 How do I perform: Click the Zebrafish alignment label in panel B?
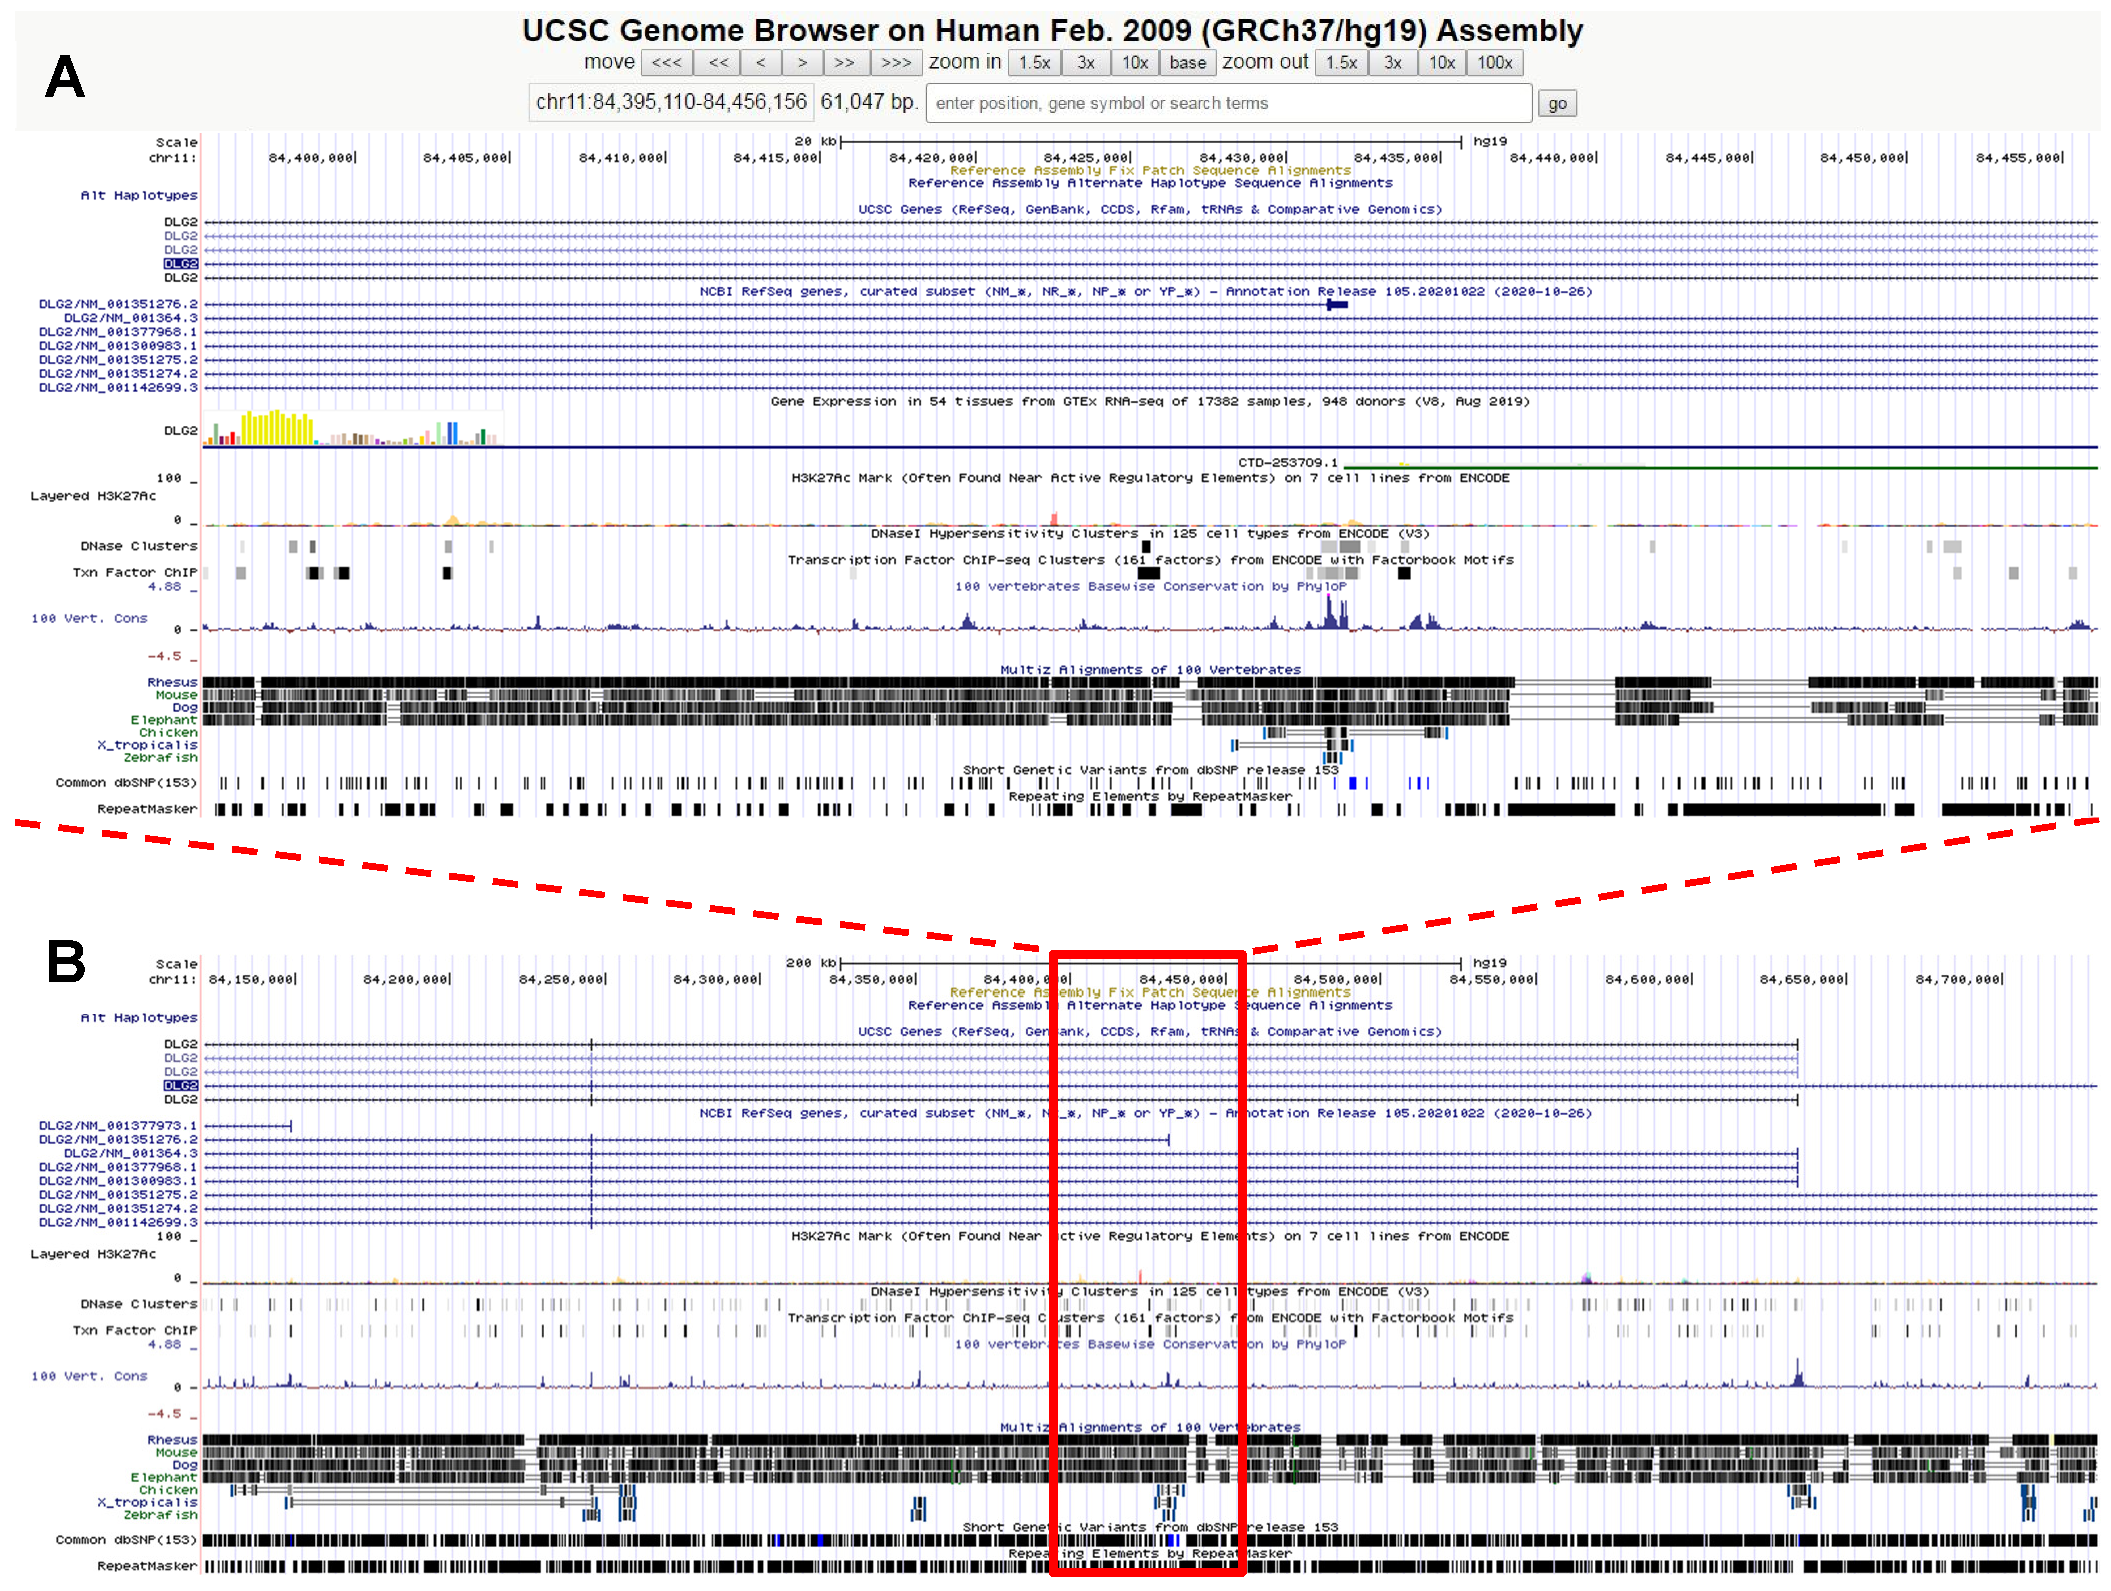click(160, 1515)
